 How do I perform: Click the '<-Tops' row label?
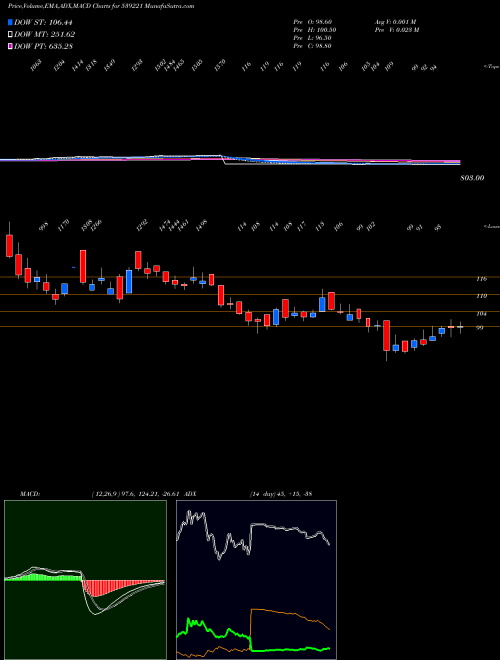pos(492,67)
